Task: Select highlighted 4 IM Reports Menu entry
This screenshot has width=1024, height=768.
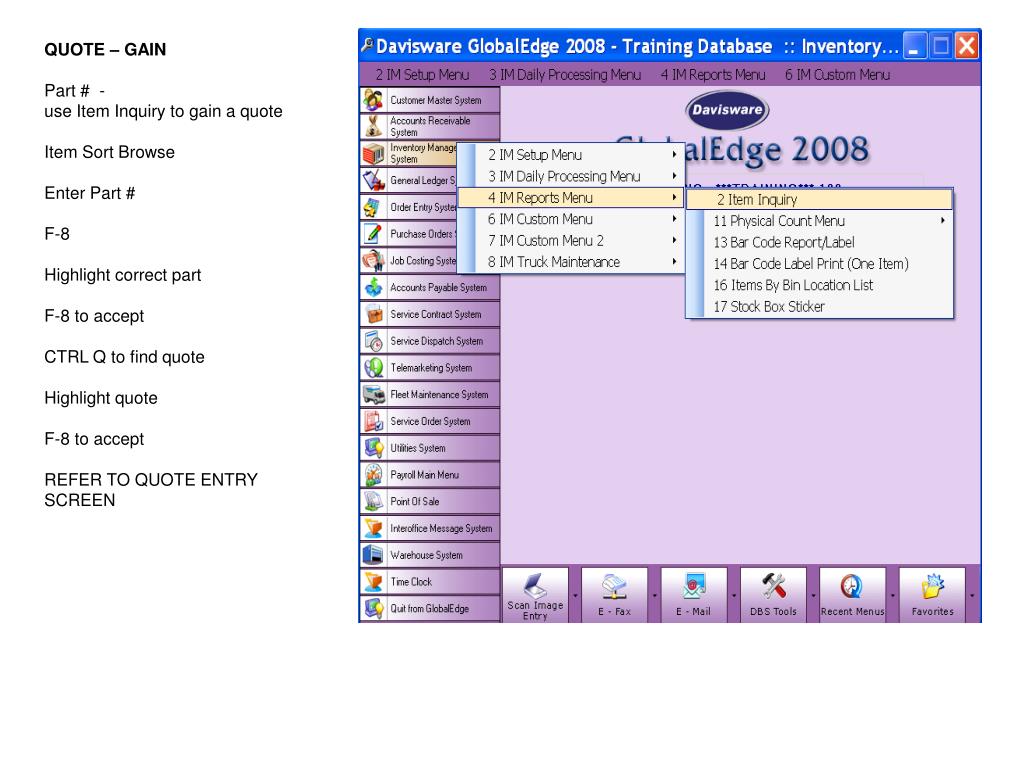Action: 571,198
